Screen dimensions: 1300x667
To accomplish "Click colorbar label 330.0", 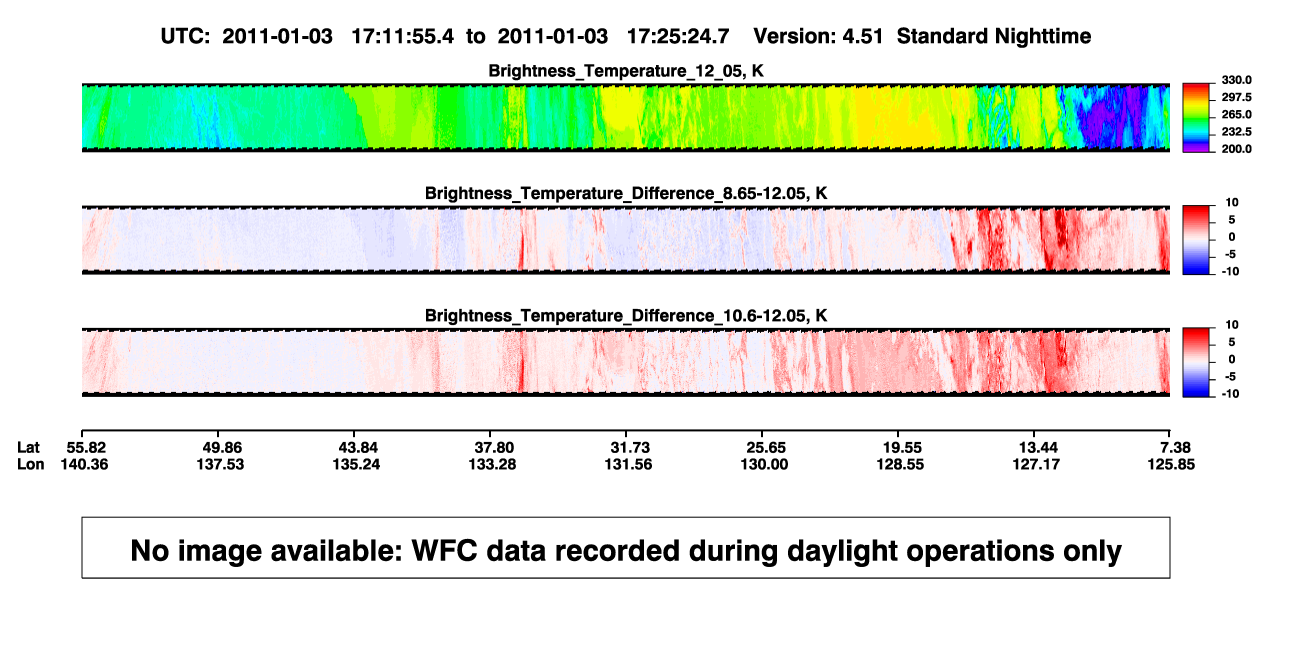I will tap(1236, 81).
